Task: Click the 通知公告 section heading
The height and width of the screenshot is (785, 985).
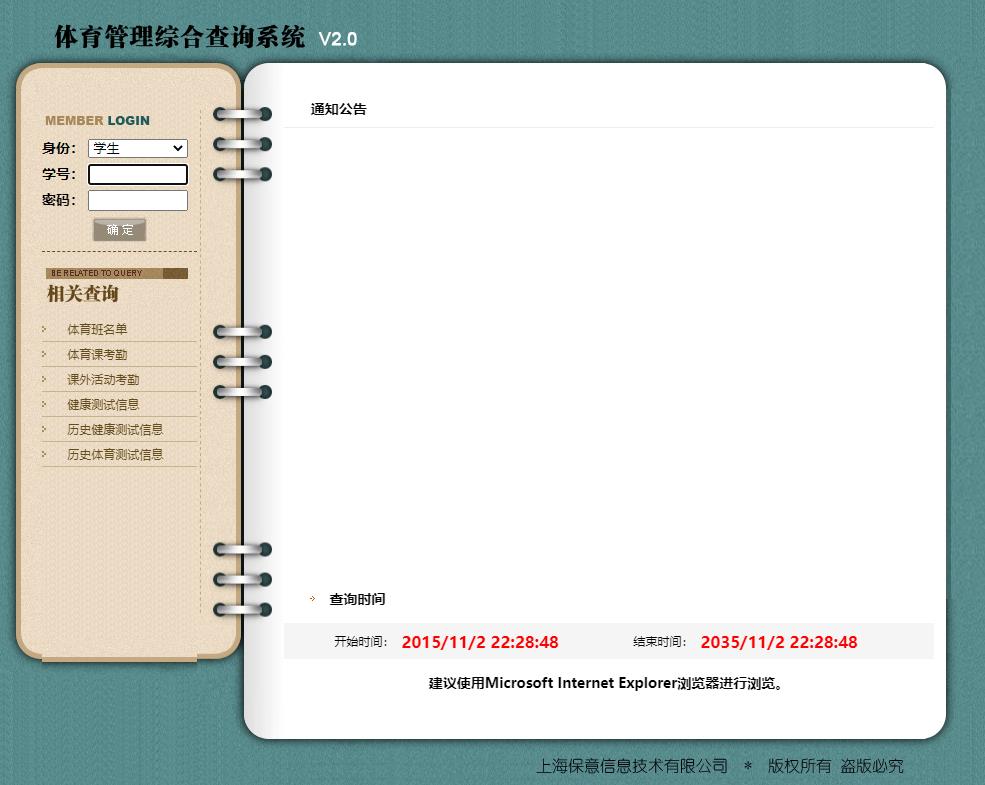Action: [x=338, y=109]
